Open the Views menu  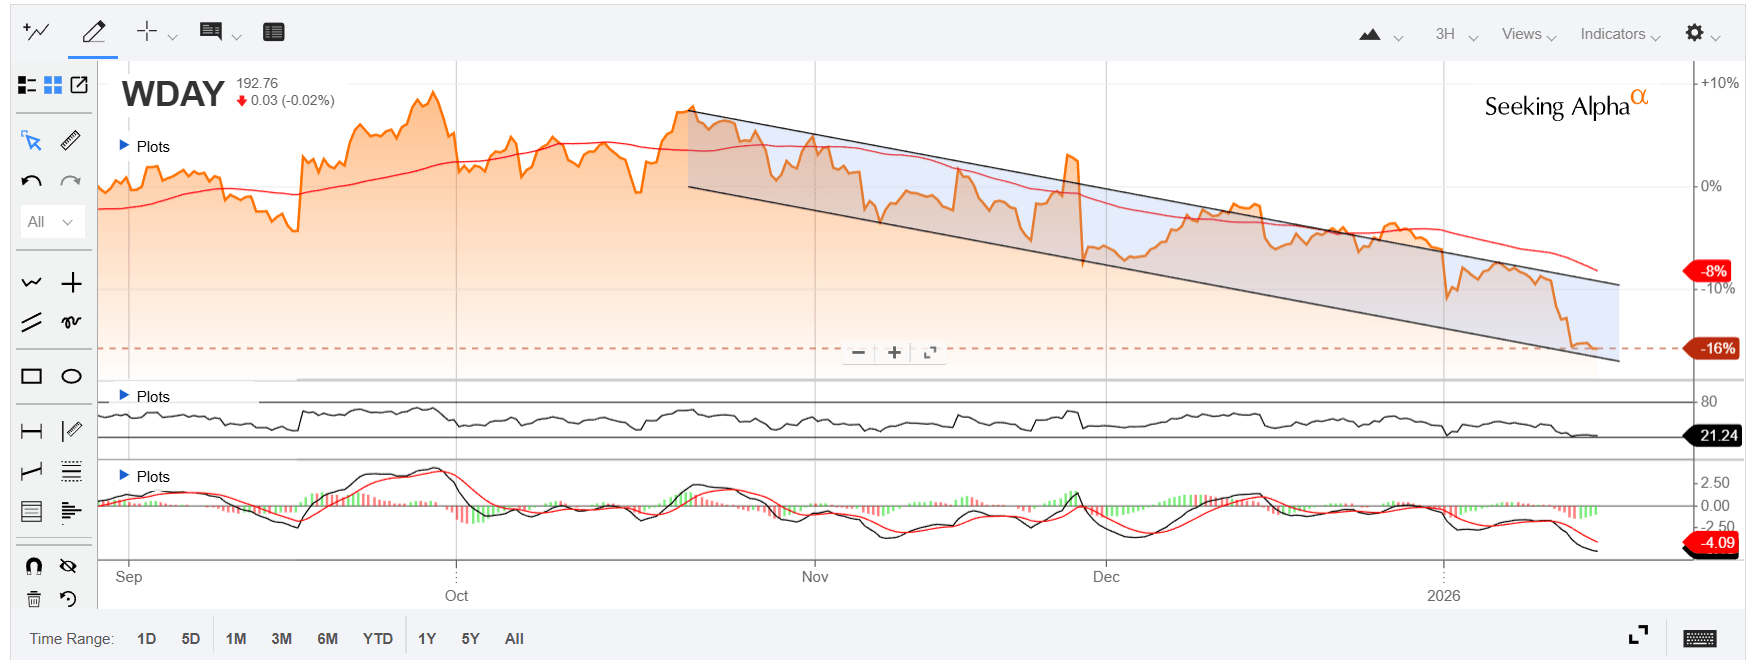point(1529,34)
